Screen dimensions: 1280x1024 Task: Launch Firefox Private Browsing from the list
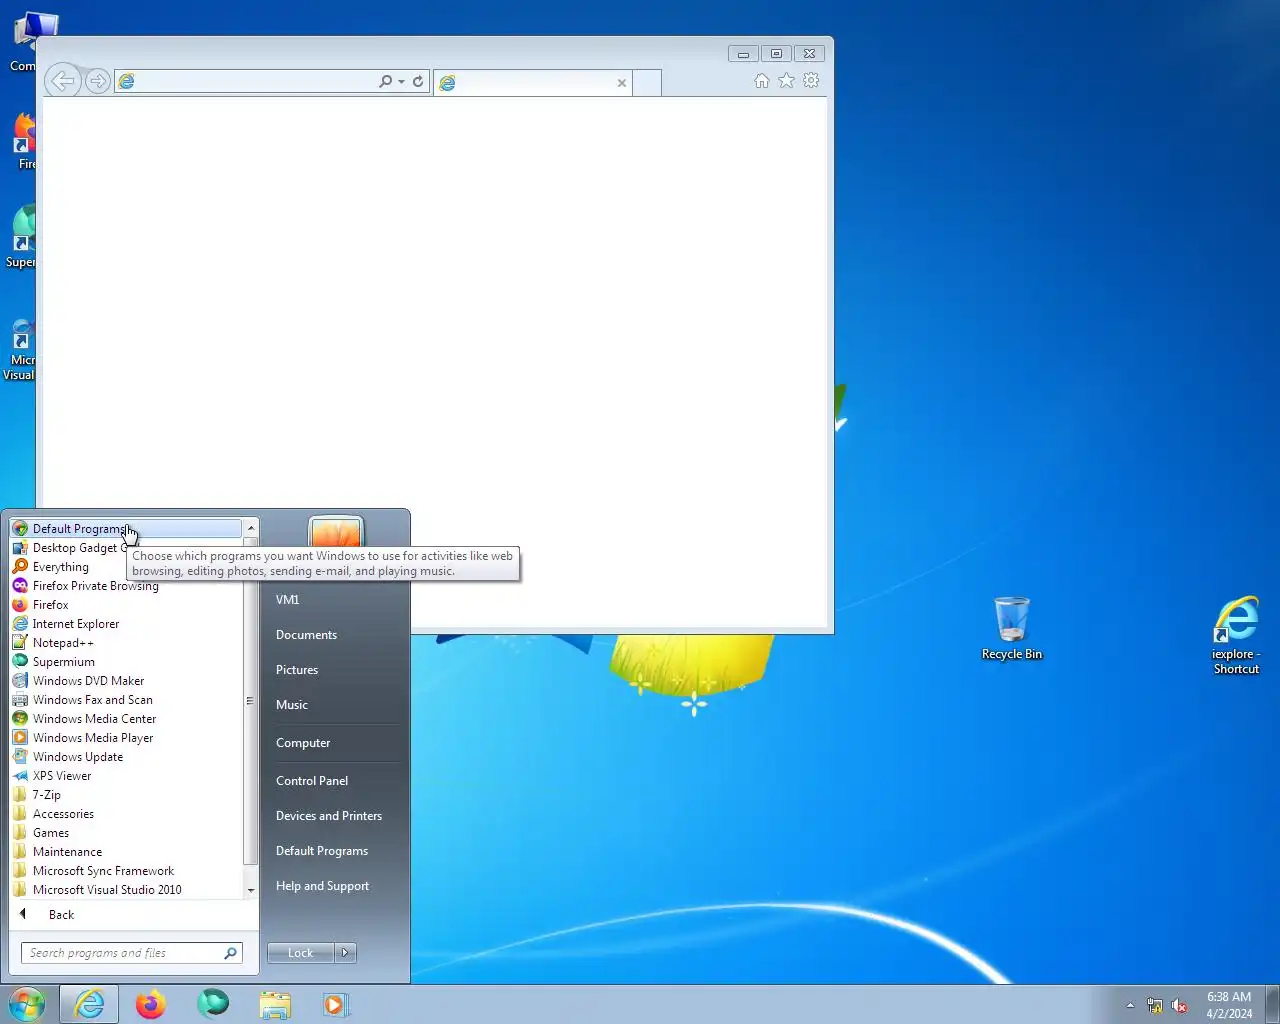(125, 586)
